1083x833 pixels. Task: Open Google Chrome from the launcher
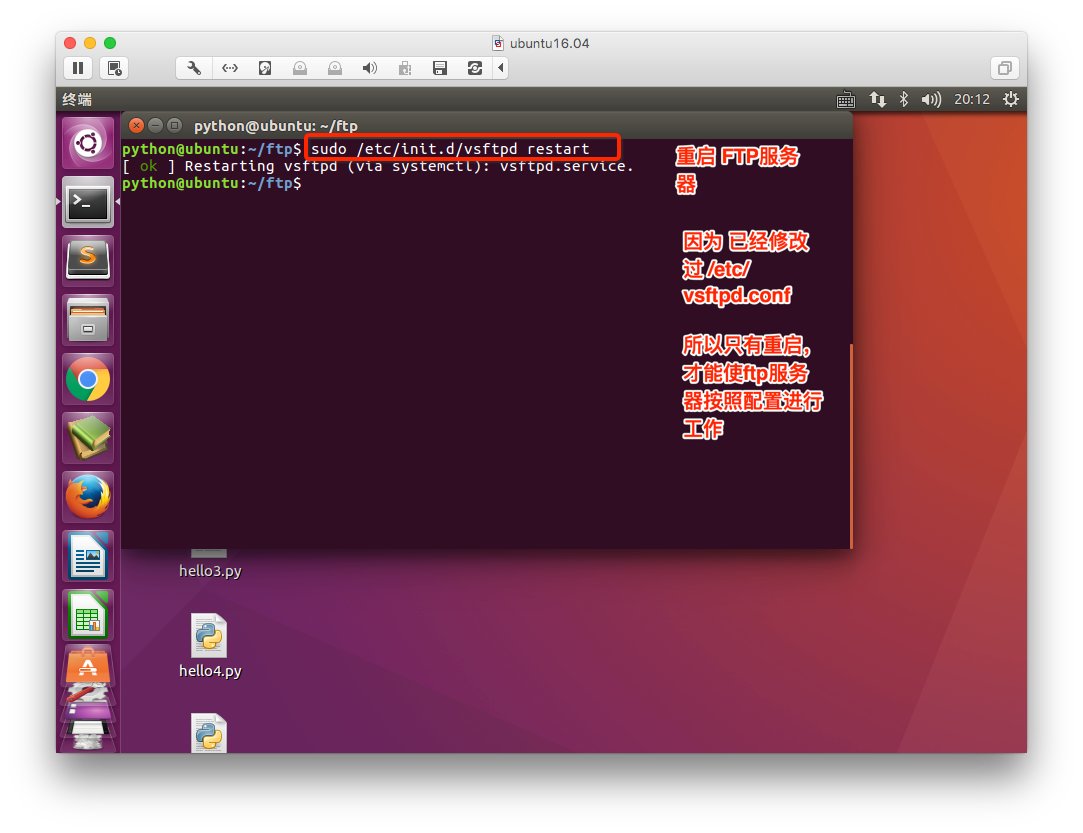[x=88, y=379]
